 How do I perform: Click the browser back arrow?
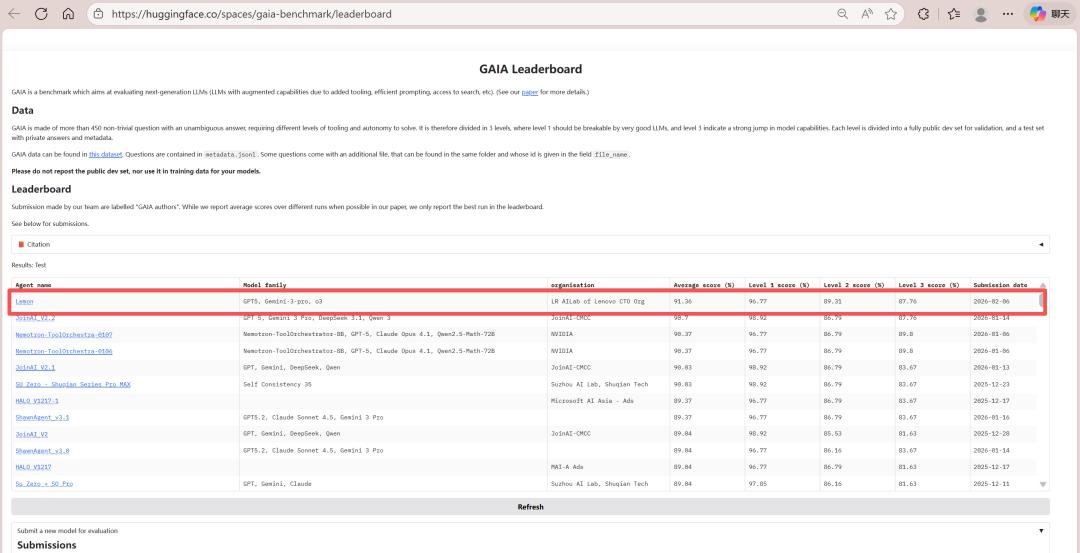[x=14, y=14]
